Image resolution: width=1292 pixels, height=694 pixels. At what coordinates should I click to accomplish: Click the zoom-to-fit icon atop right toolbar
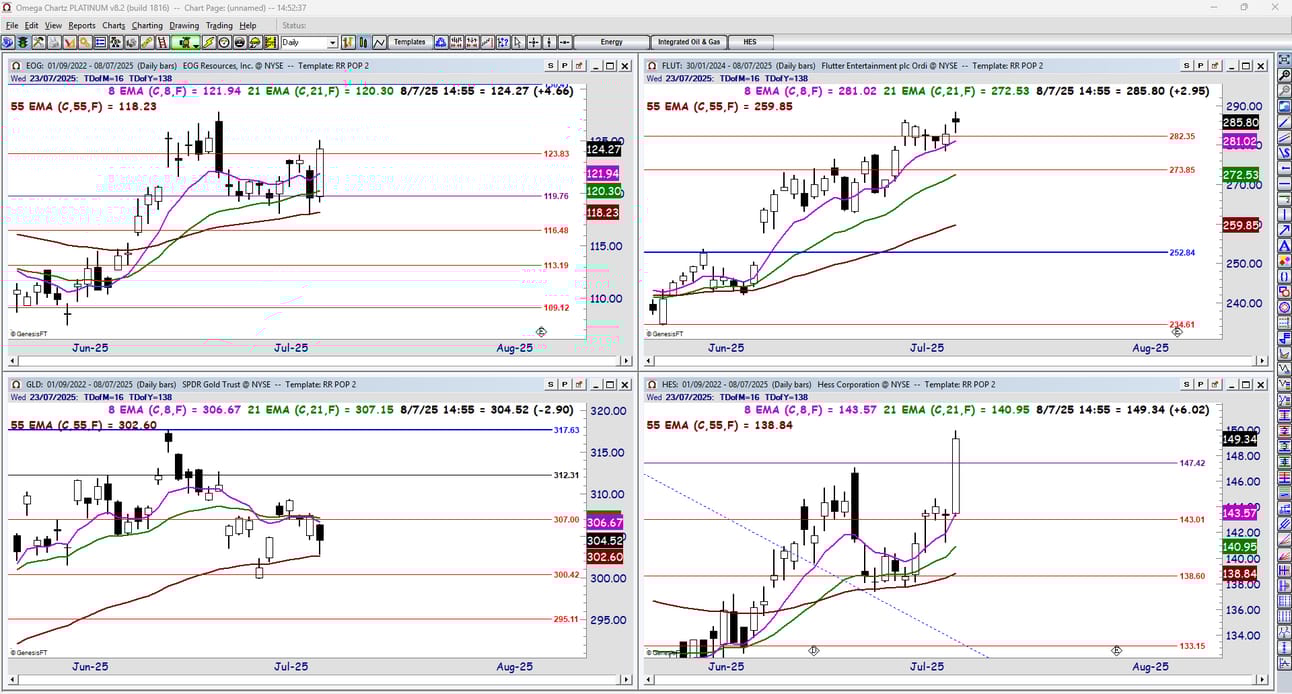[x=1284, y=58]
